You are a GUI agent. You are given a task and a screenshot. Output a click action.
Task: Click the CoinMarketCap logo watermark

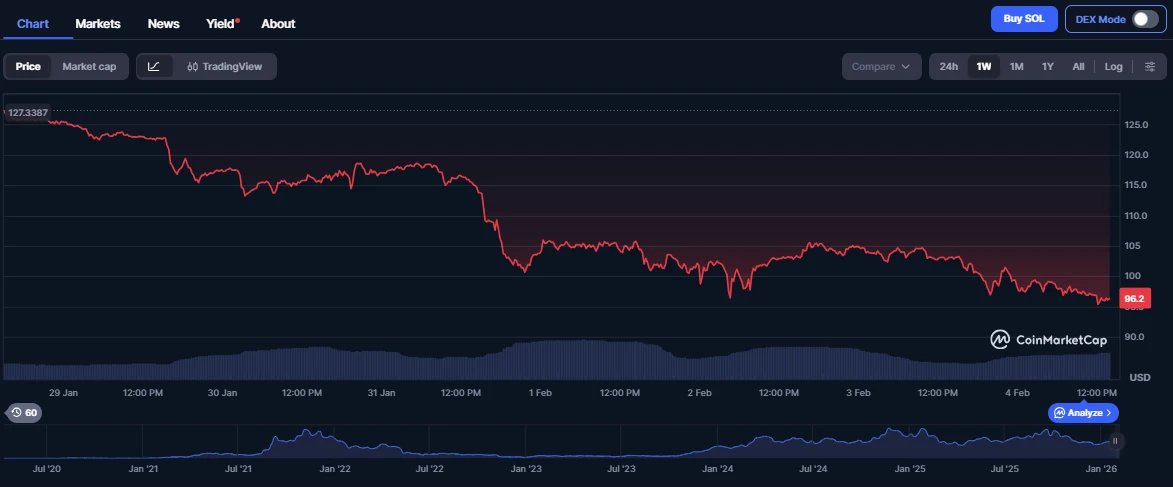[x=1049, y=339]
